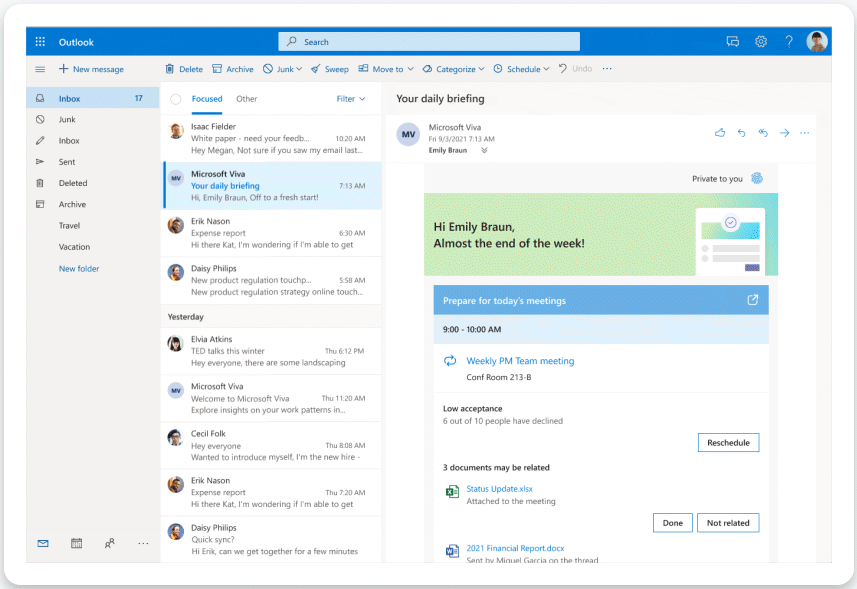Open the Deleted folder
Image resolution: width=857 pixels, height=589 pixels.
(93, 183)
